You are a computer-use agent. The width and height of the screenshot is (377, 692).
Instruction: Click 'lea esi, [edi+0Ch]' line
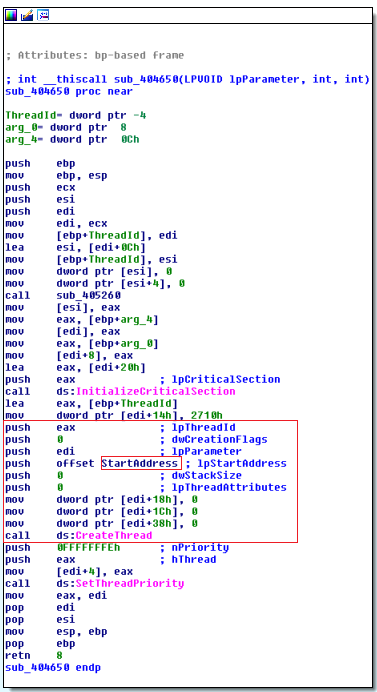point(75,248)
